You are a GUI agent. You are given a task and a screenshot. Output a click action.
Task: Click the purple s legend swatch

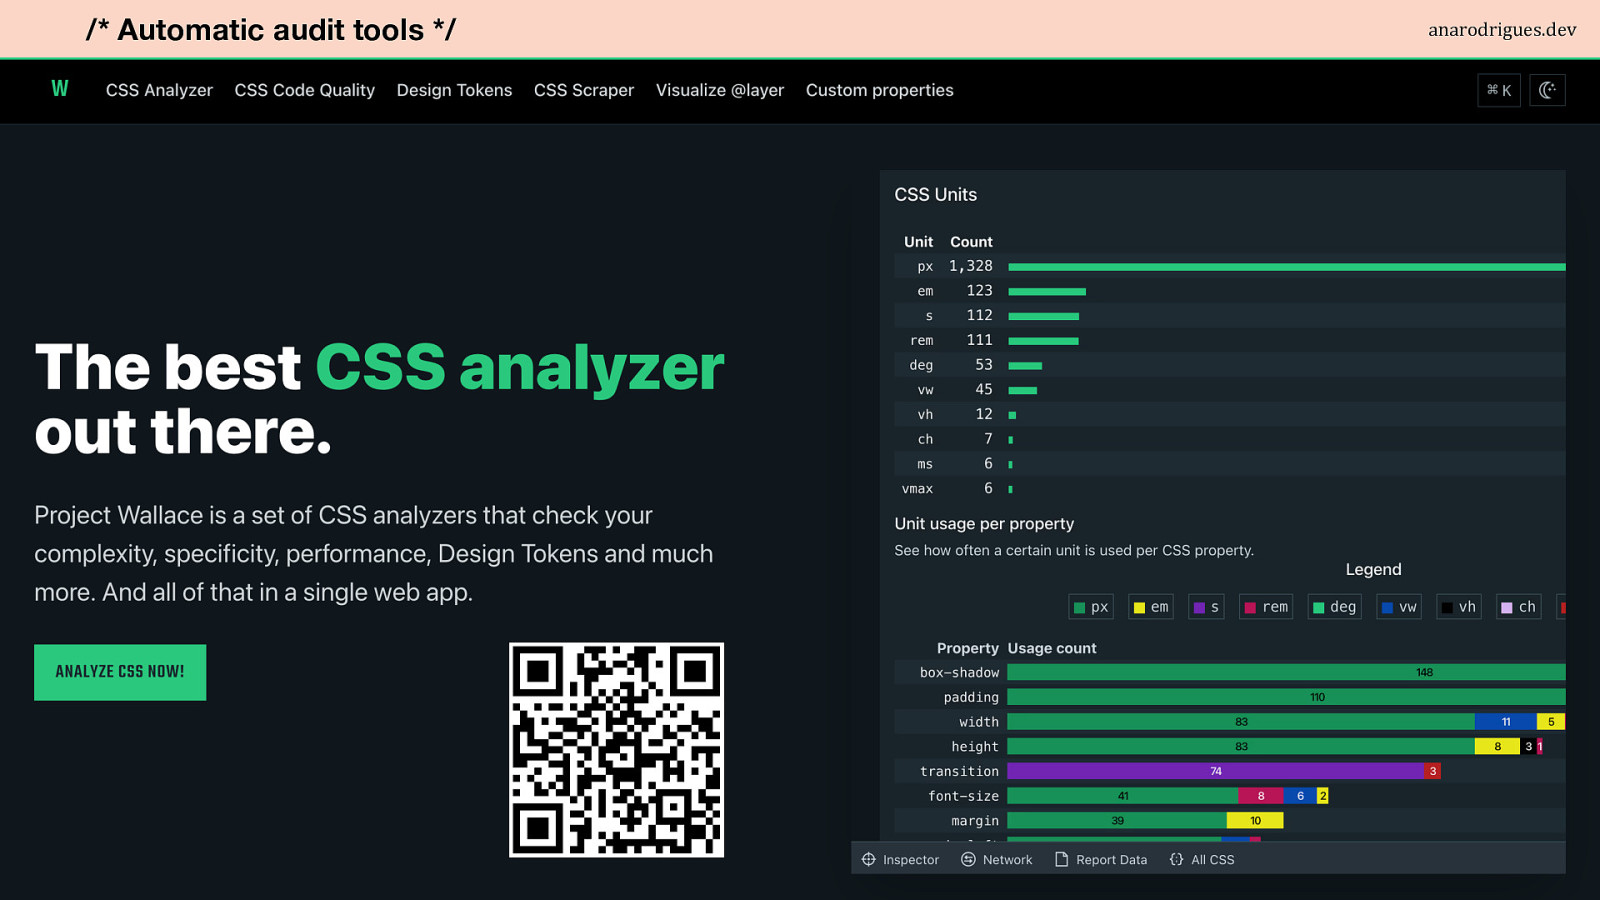(x=1199, y=607)
